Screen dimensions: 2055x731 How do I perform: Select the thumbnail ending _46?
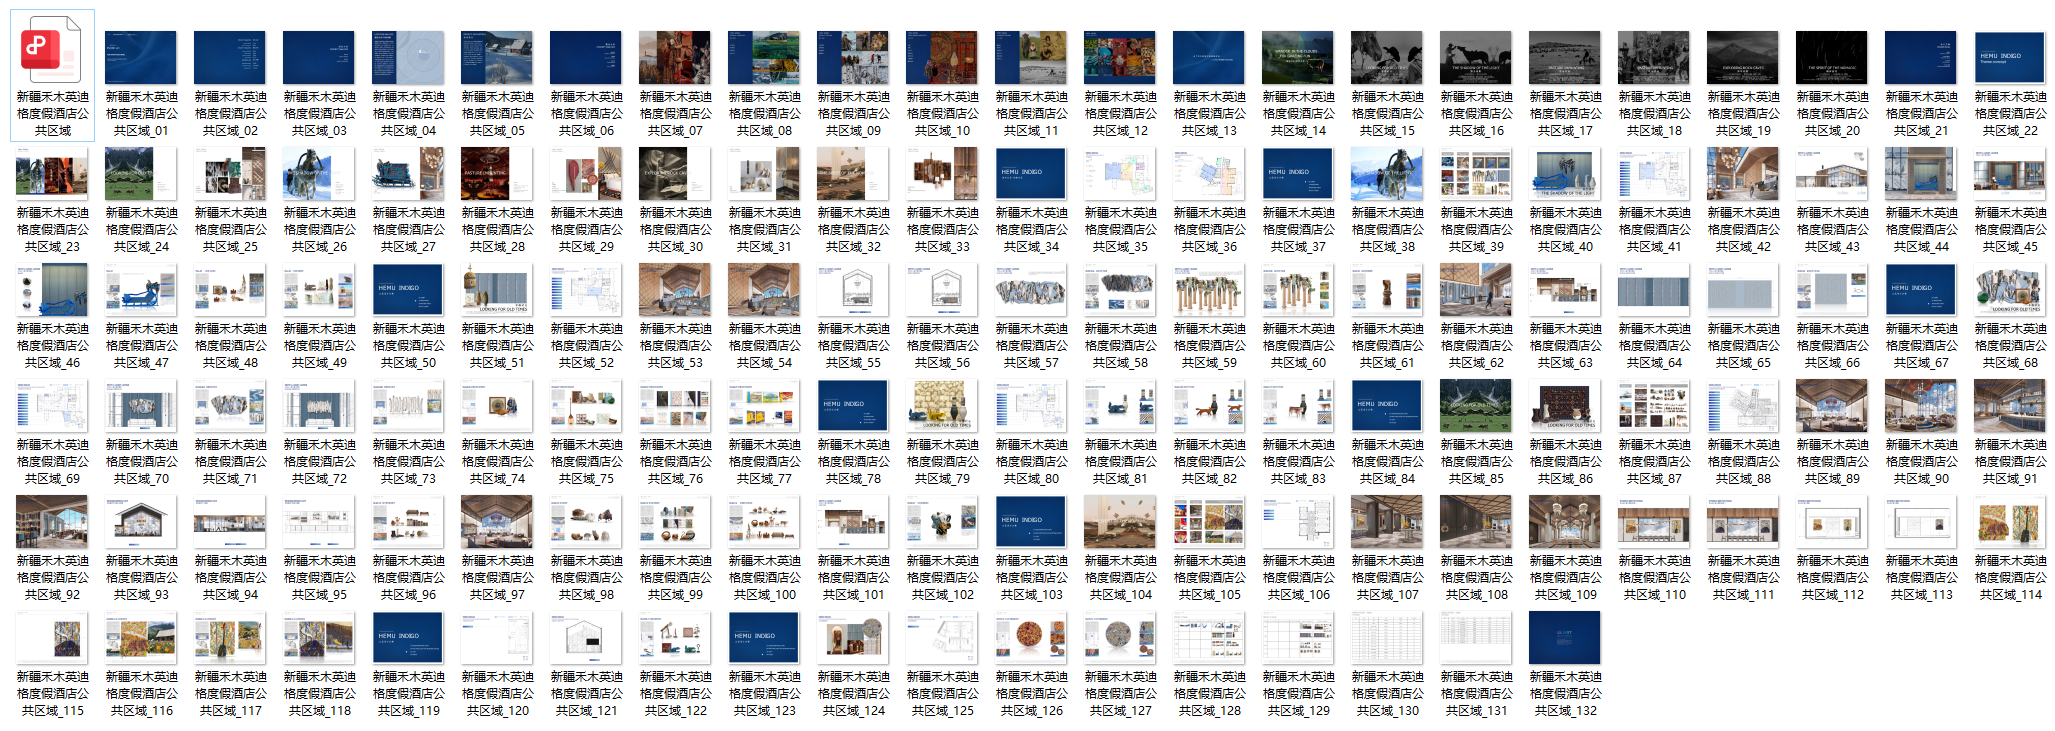coord(52,289)
